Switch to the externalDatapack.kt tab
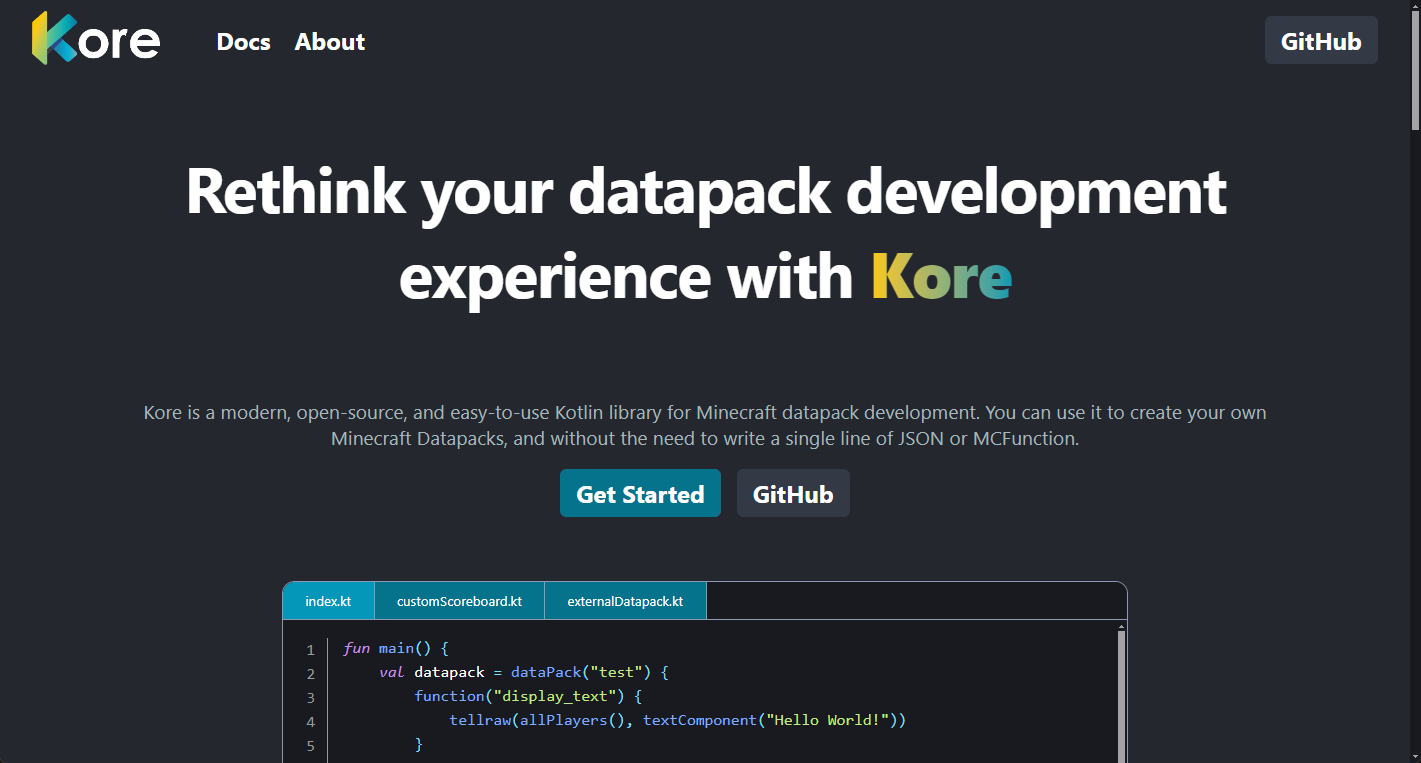The image size is (1421, 763). pyautogui.click(x=625, y=601)
